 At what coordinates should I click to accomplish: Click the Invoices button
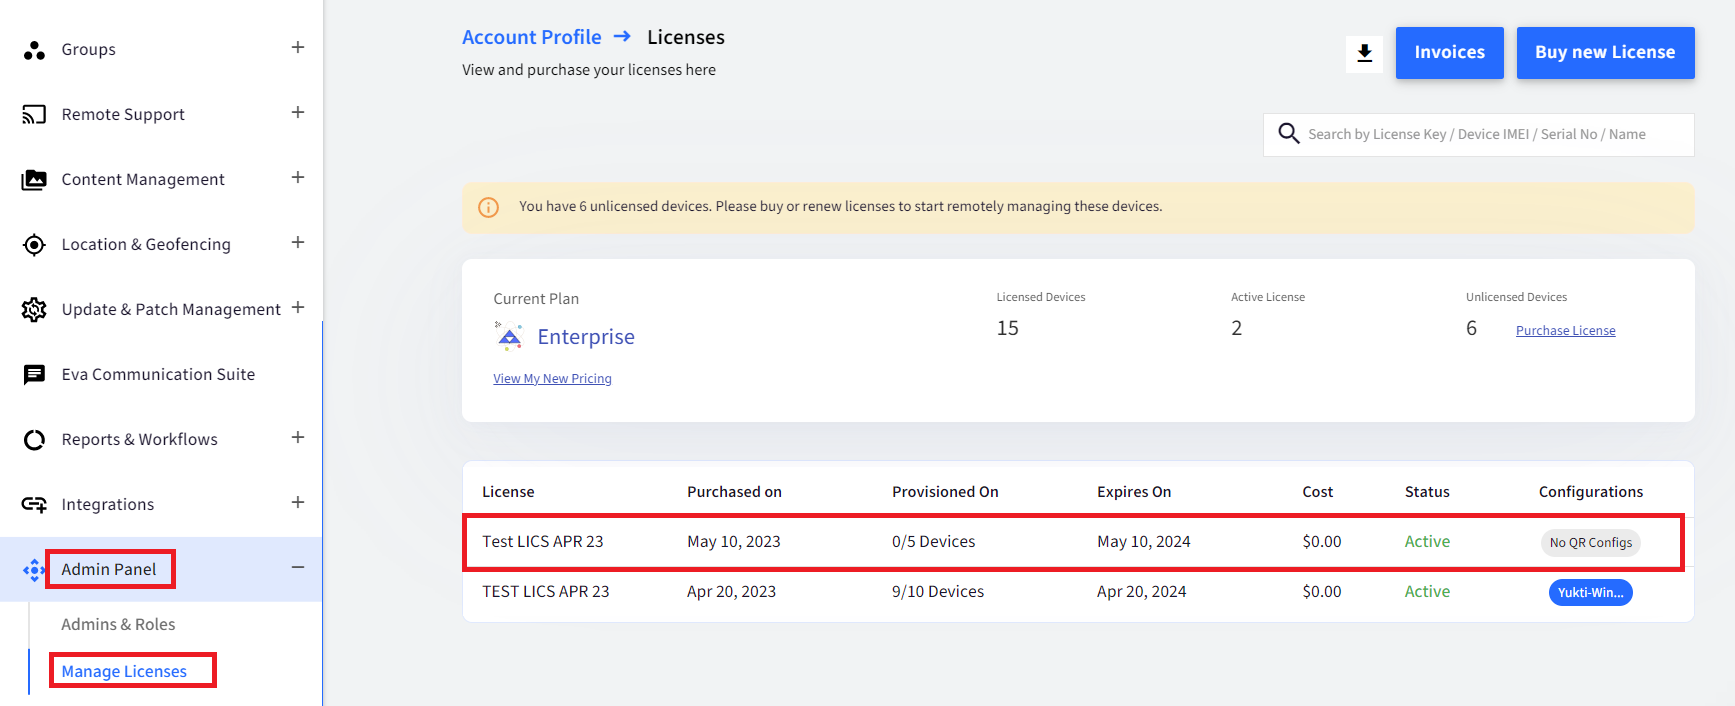click(1449, 53)
